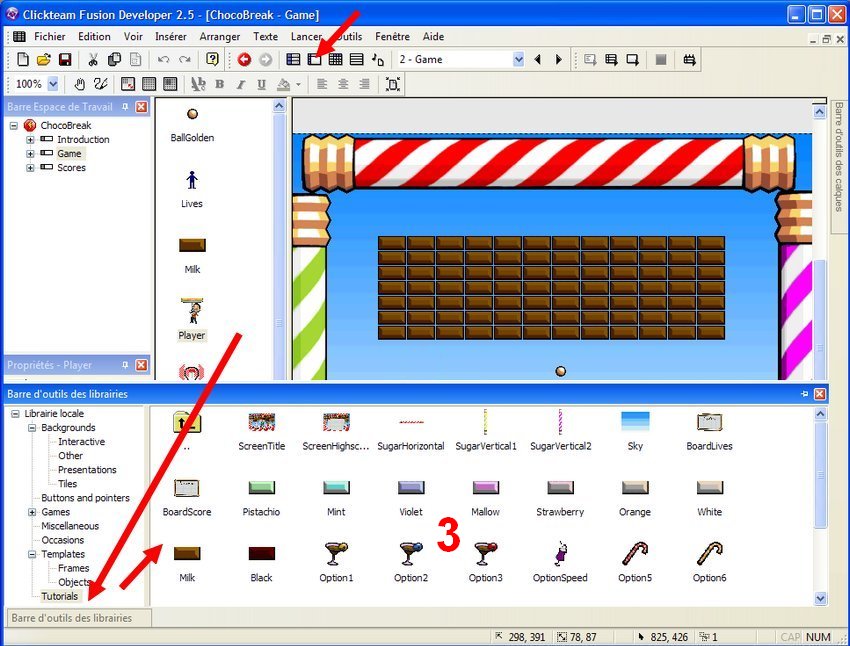The height and width of the screenshot is (646, 850).
Task: Click the align center icon
Action: pyautogui.click(x=343, y=84)
